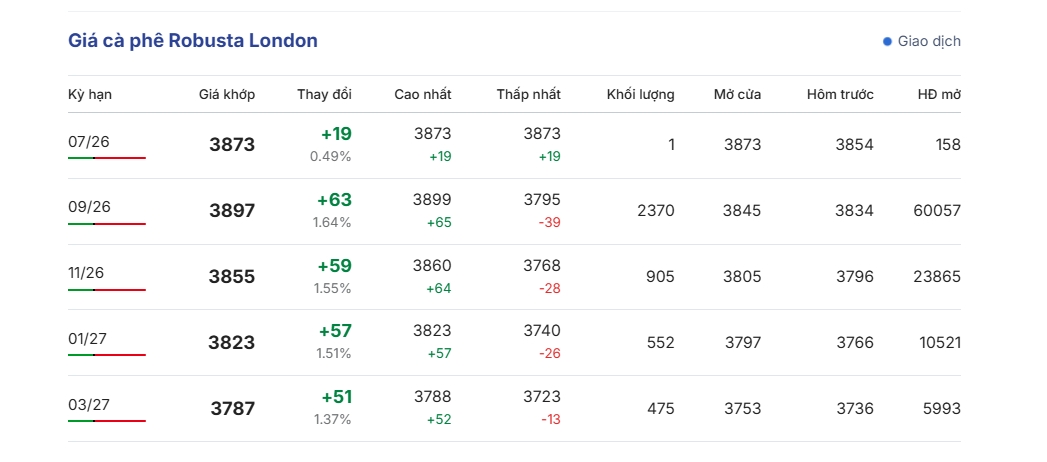Viewport: 1047px width, 462px height.
Task: Click the Thấp nhất column header
Action: click(529, 94)
